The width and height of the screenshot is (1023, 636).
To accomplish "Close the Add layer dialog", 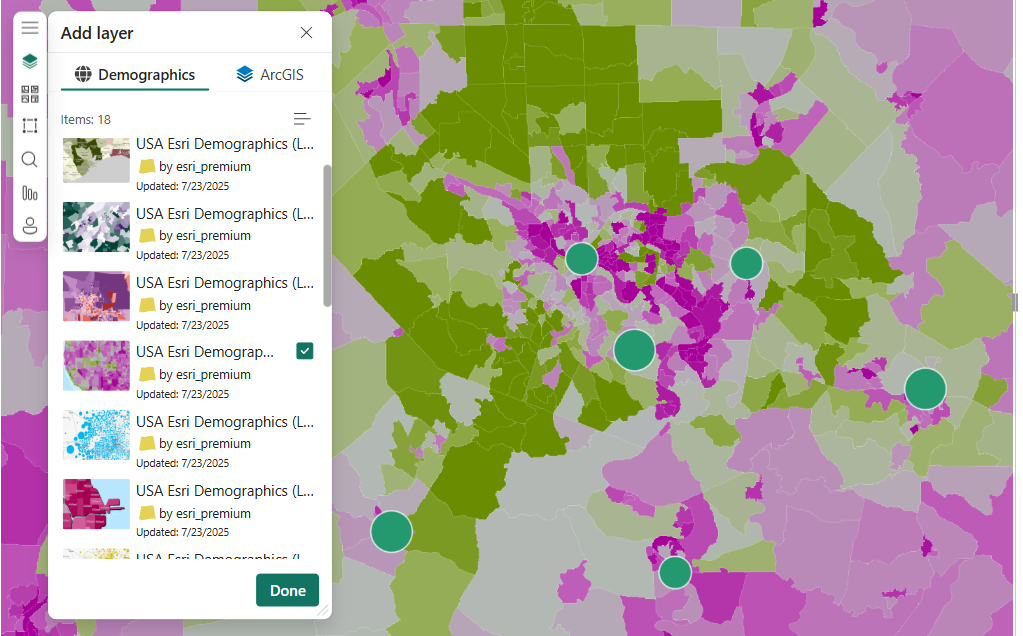I will pyautogui.click(x=306, y=32).
